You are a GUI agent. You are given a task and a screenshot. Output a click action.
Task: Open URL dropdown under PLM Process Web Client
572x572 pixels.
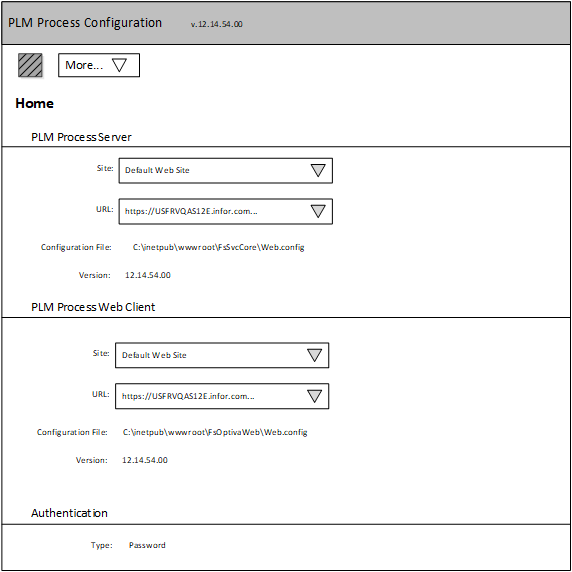(222, 396)
